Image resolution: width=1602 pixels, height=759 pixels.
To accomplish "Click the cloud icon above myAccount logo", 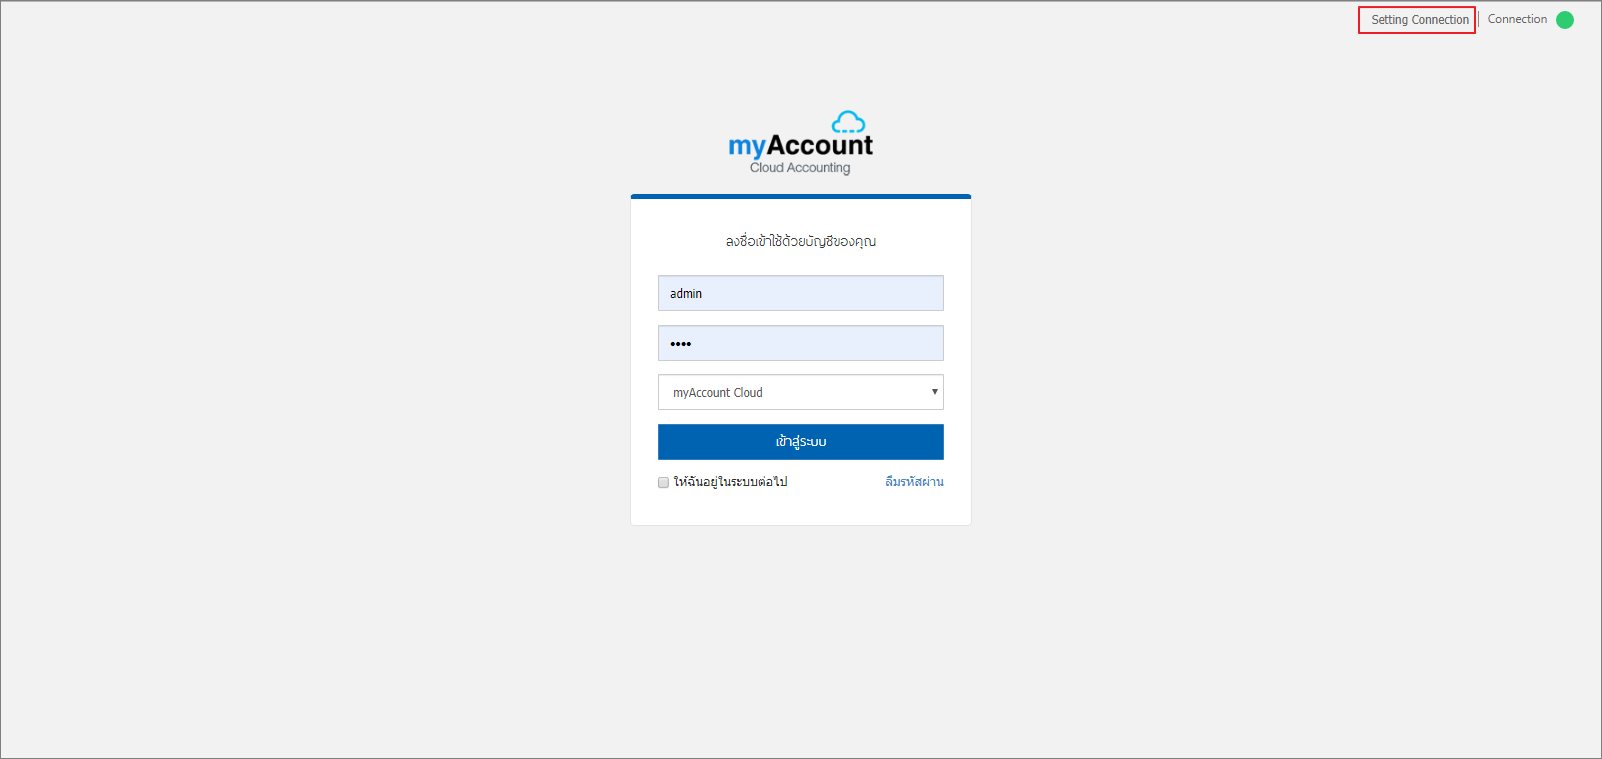I will point(849,122).
